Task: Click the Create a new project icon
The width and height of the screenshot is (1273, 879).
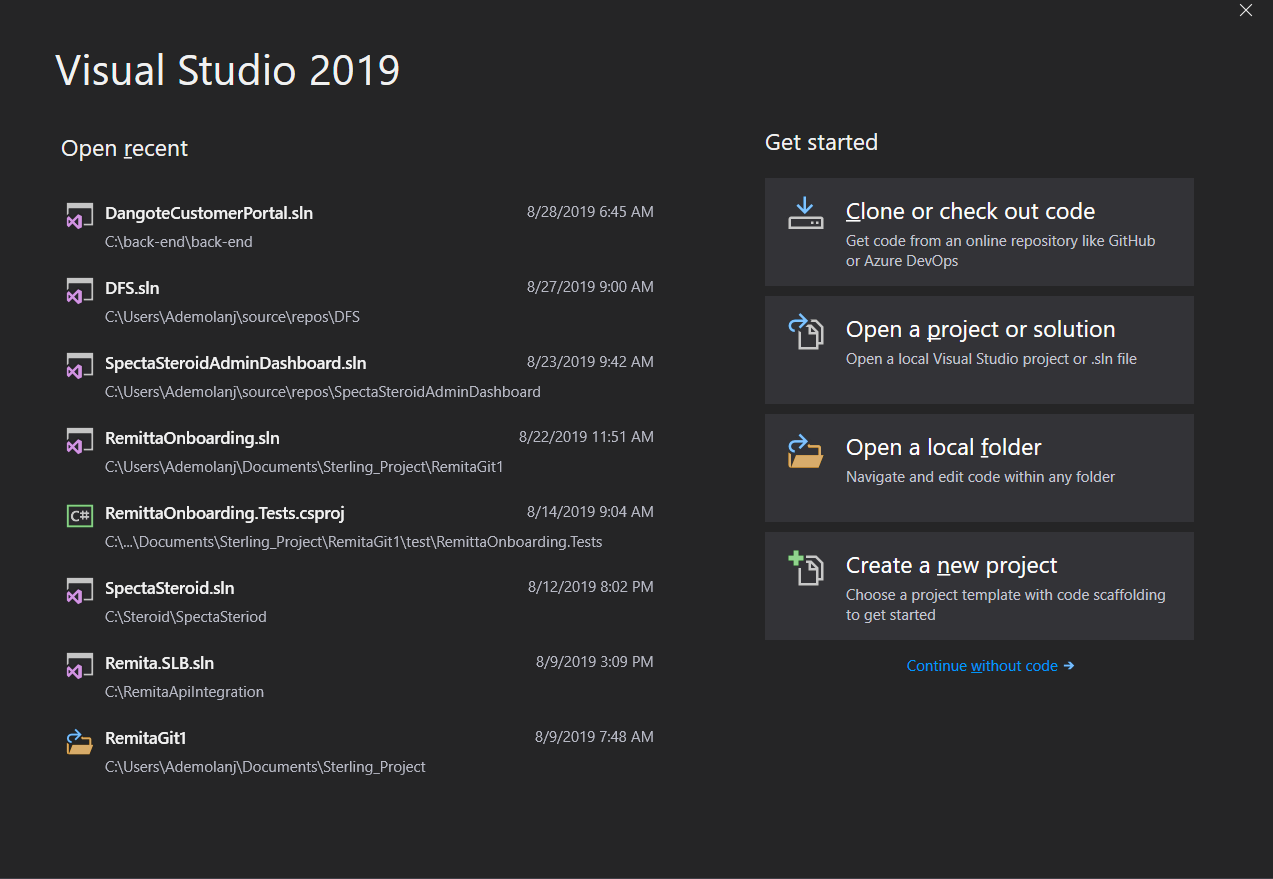Action: coord(805,567)
